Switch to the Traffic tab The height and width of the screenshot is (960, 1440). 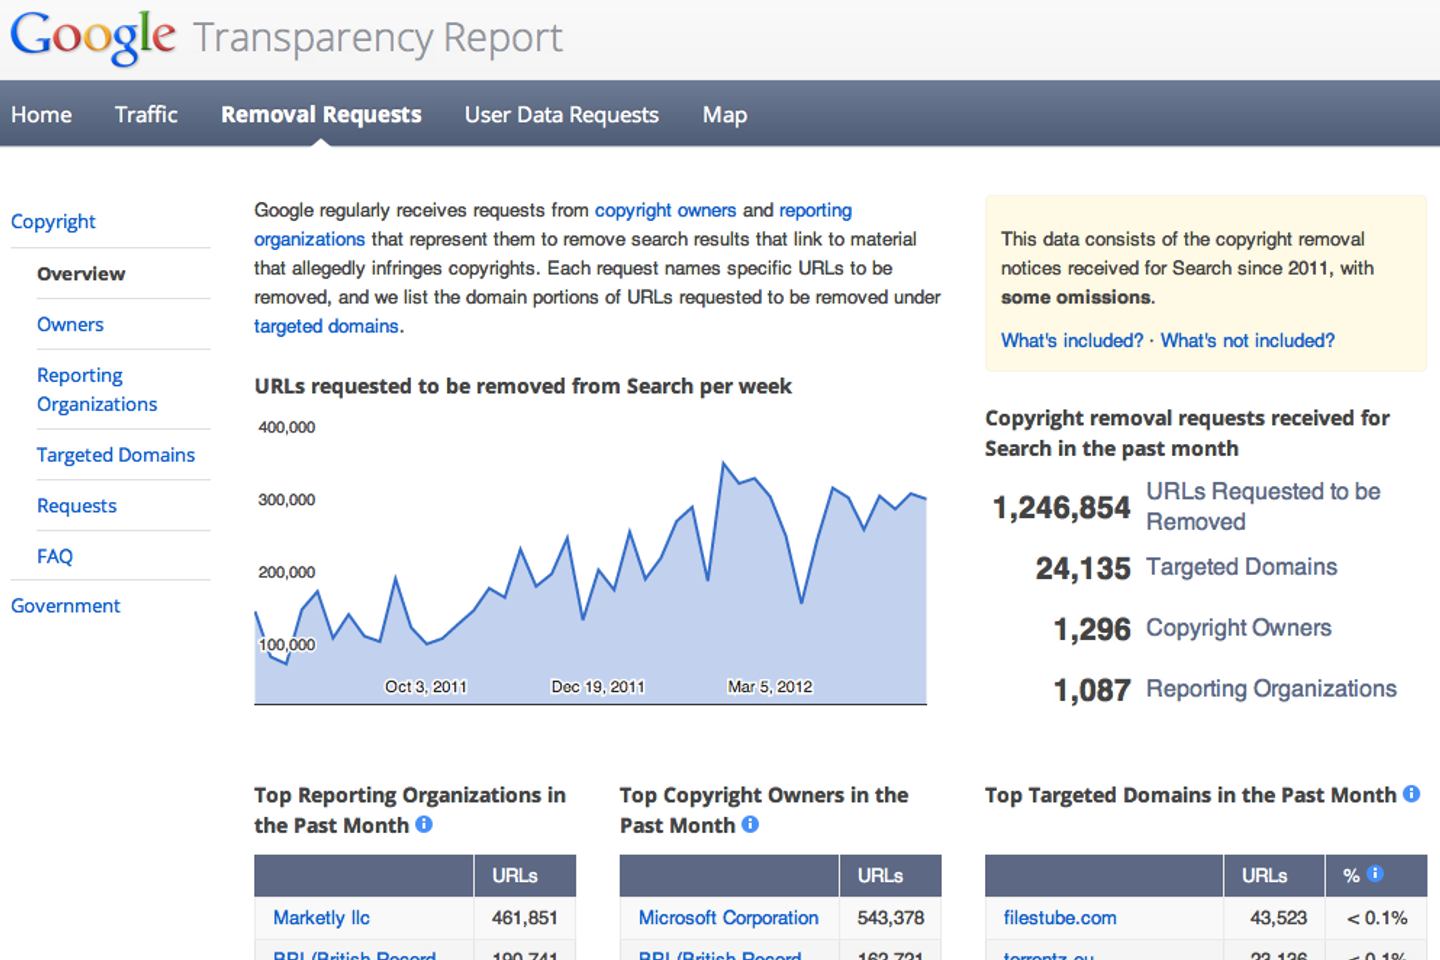146,114
